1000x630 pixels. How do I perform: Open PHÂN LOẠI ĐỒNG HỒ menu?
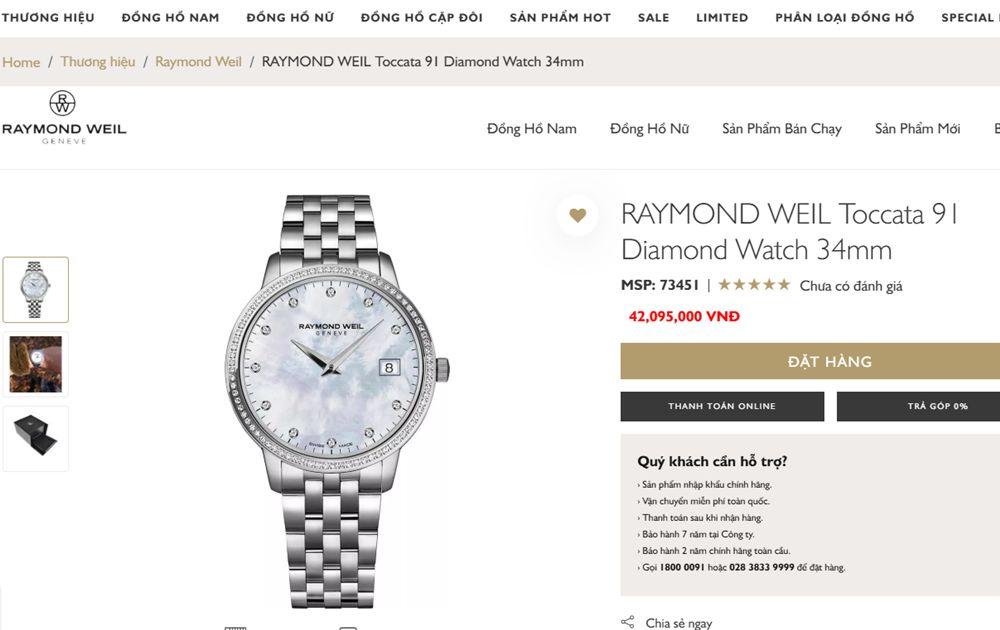(845, 18)
